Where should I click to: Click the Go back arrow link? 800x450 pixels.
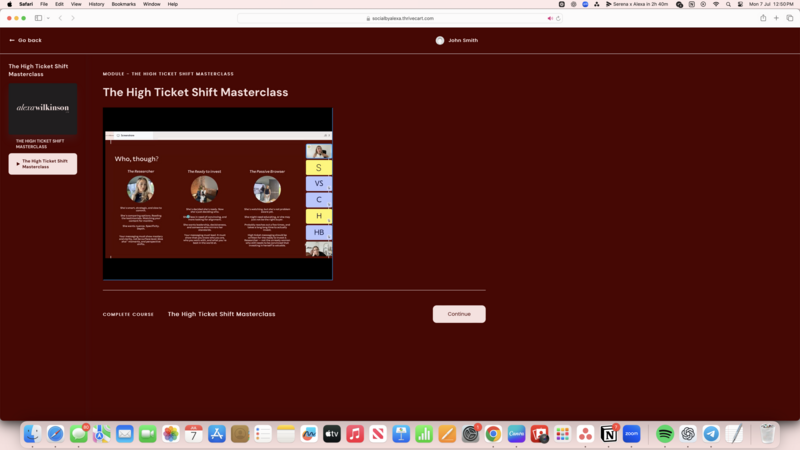coord(26,40)
